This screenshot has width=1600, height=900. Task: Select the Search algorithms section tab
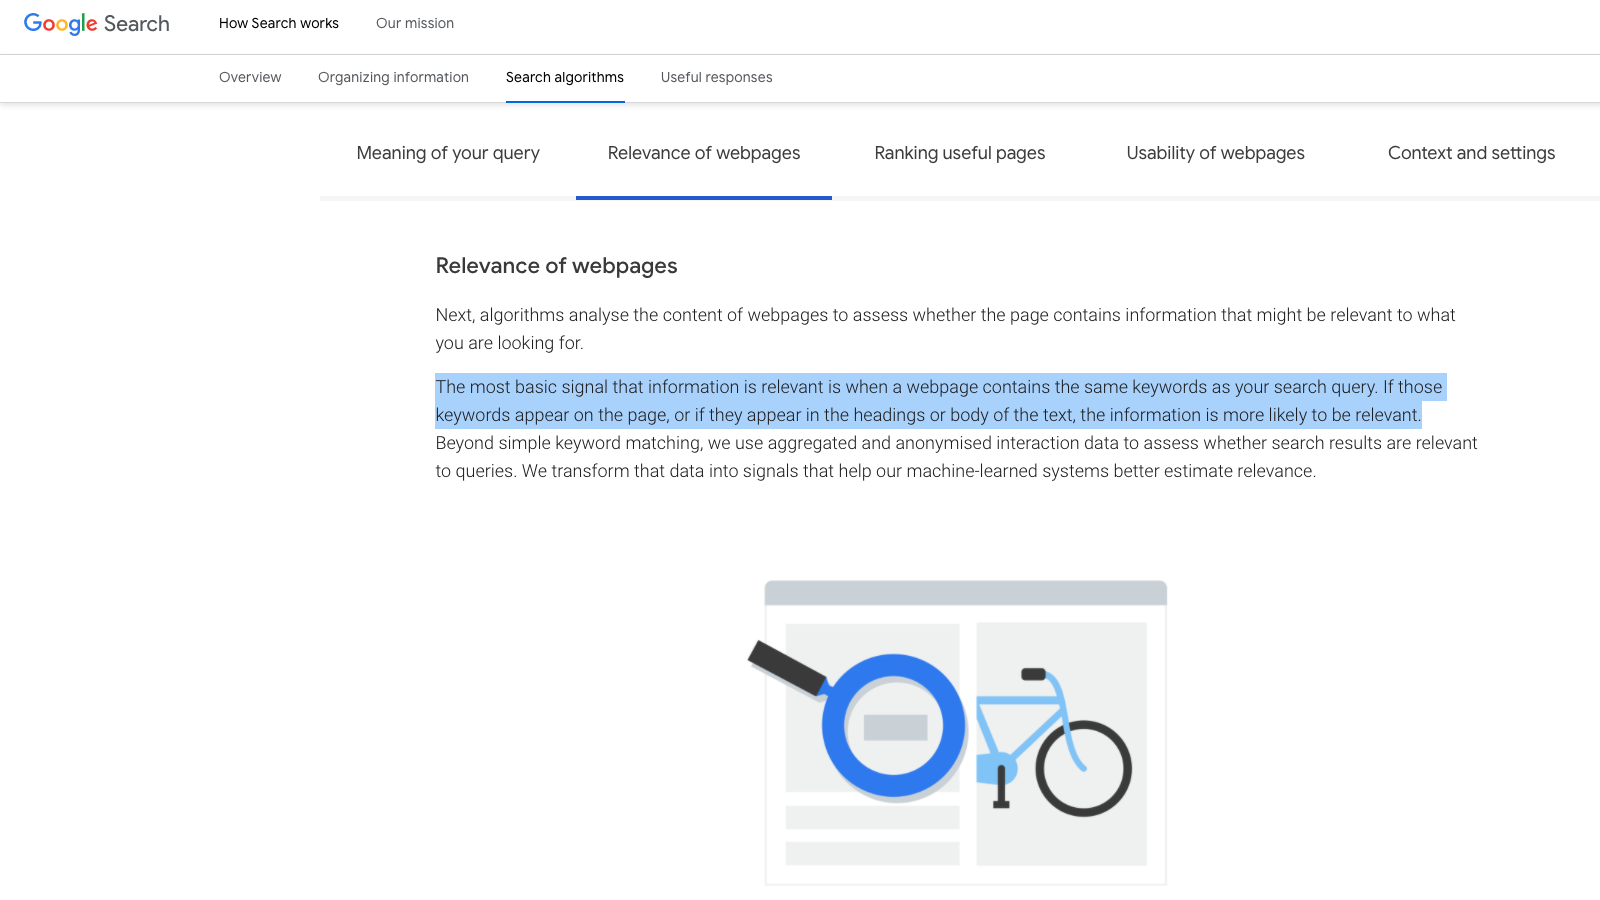565,77
